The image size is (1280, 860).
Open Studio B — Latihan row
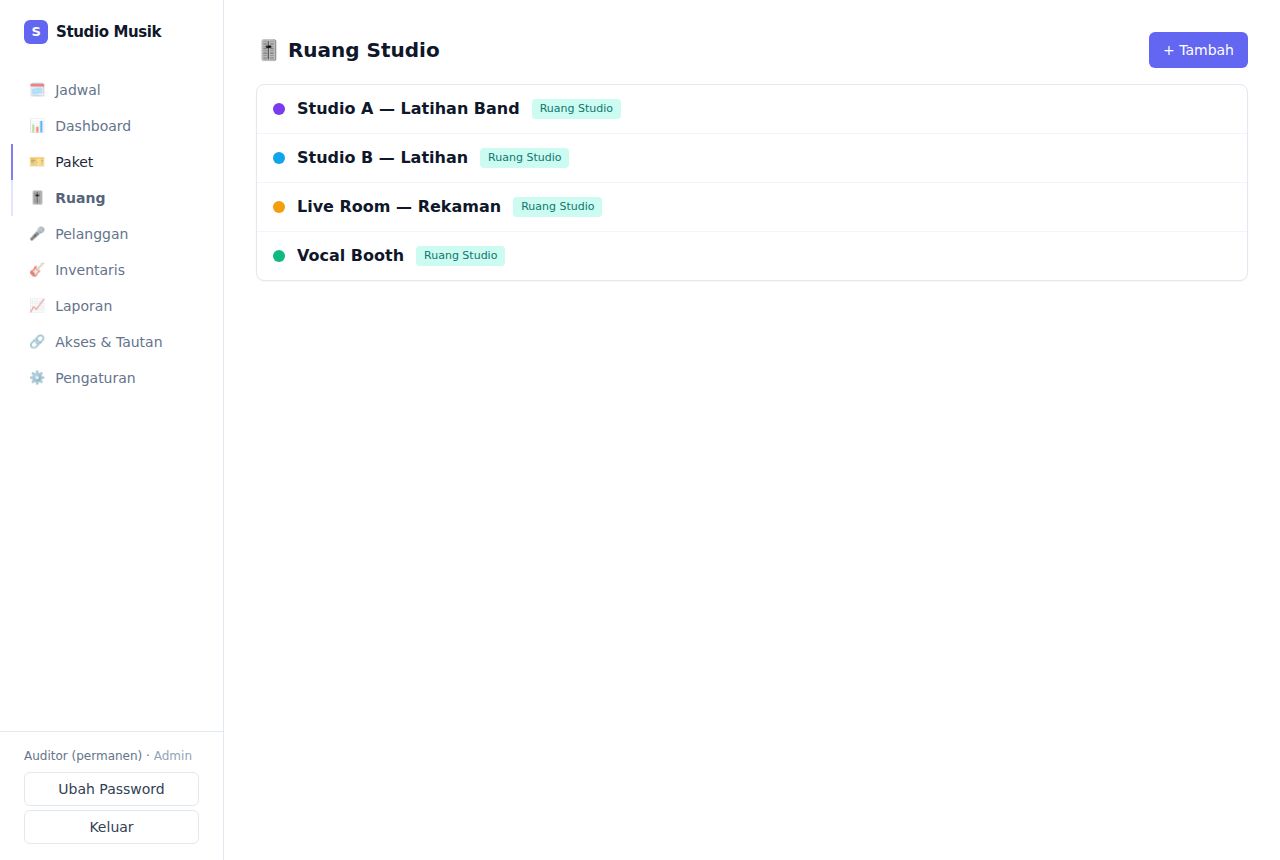tap(752, 158)
